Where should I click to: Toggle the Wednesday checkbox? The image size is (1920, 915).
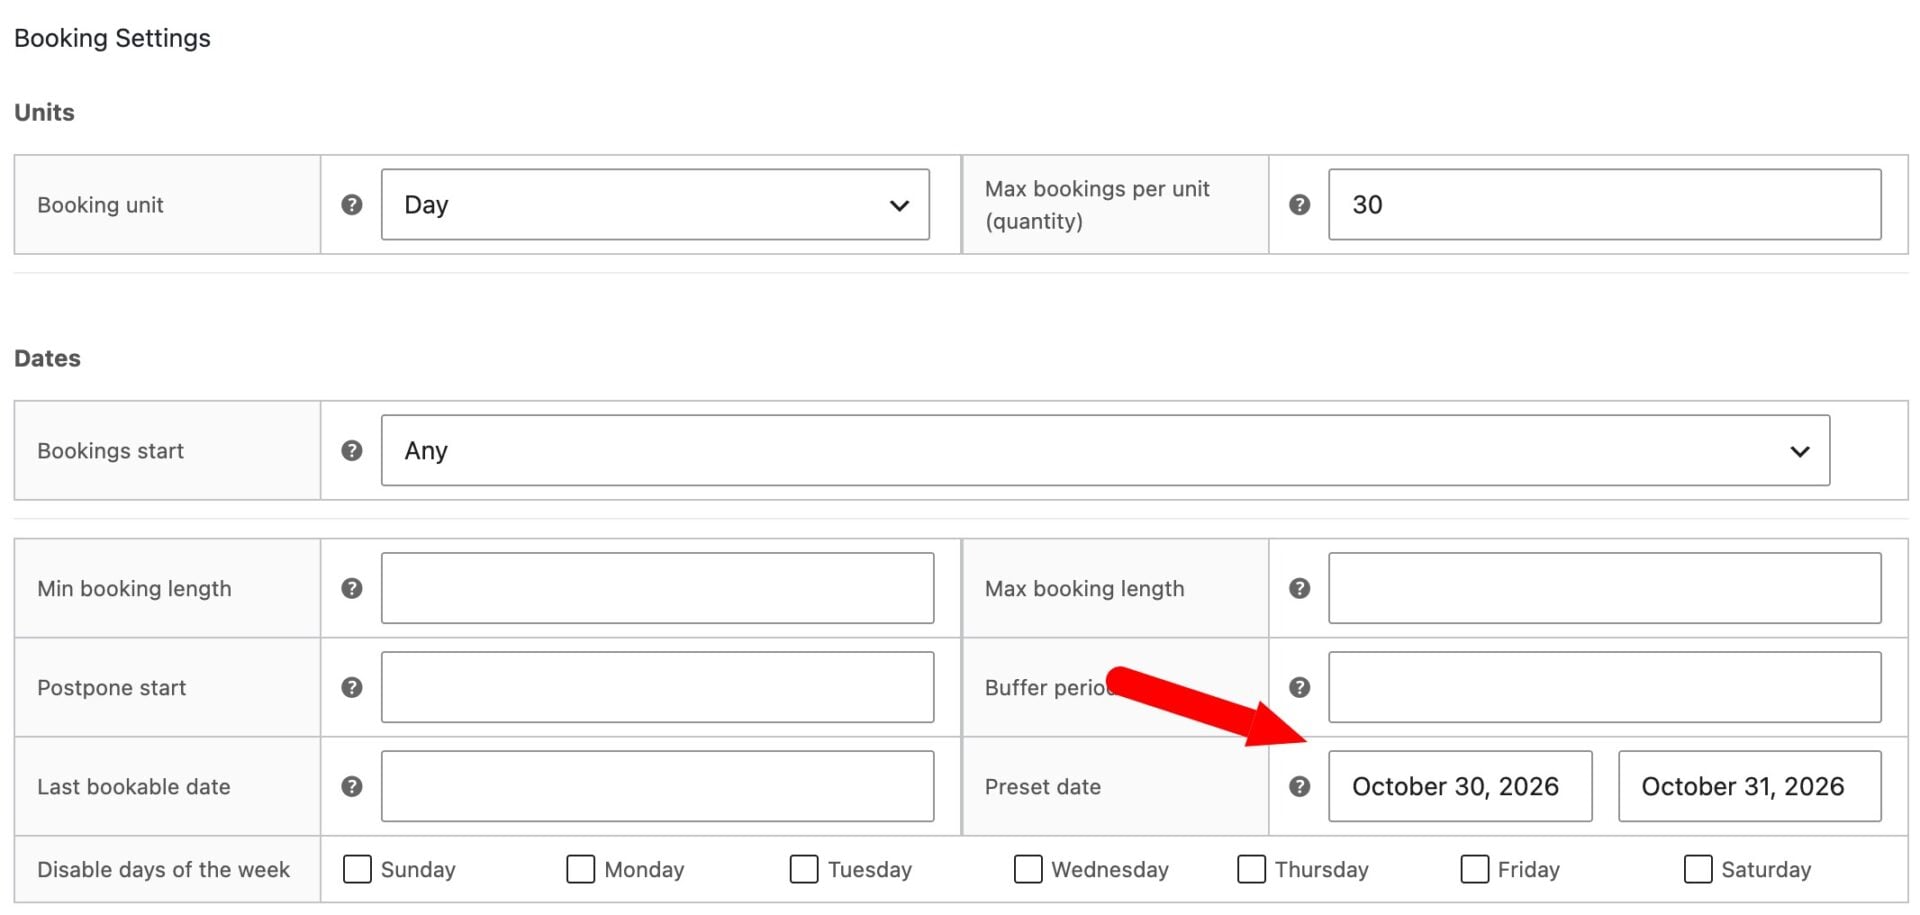pos(1028,869)
